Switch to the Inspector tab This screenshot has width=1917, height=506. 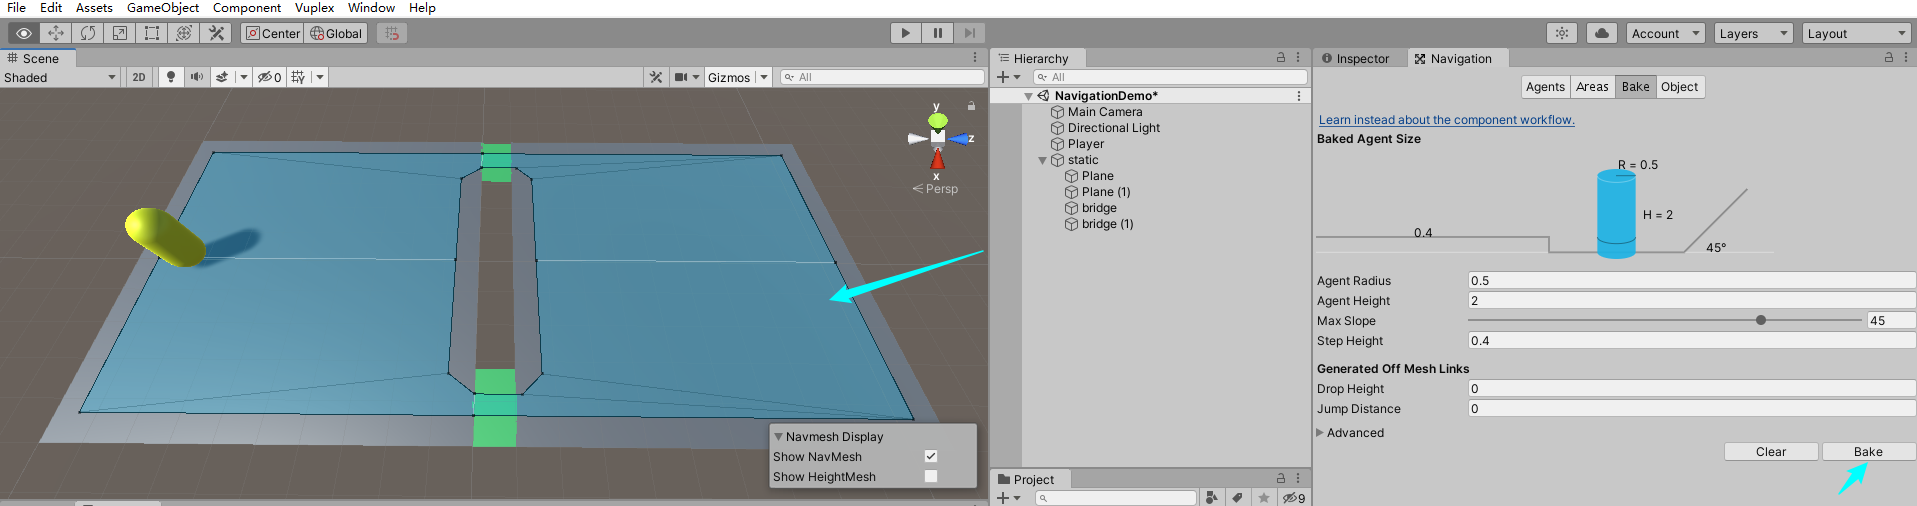[x=1356, y=58]
